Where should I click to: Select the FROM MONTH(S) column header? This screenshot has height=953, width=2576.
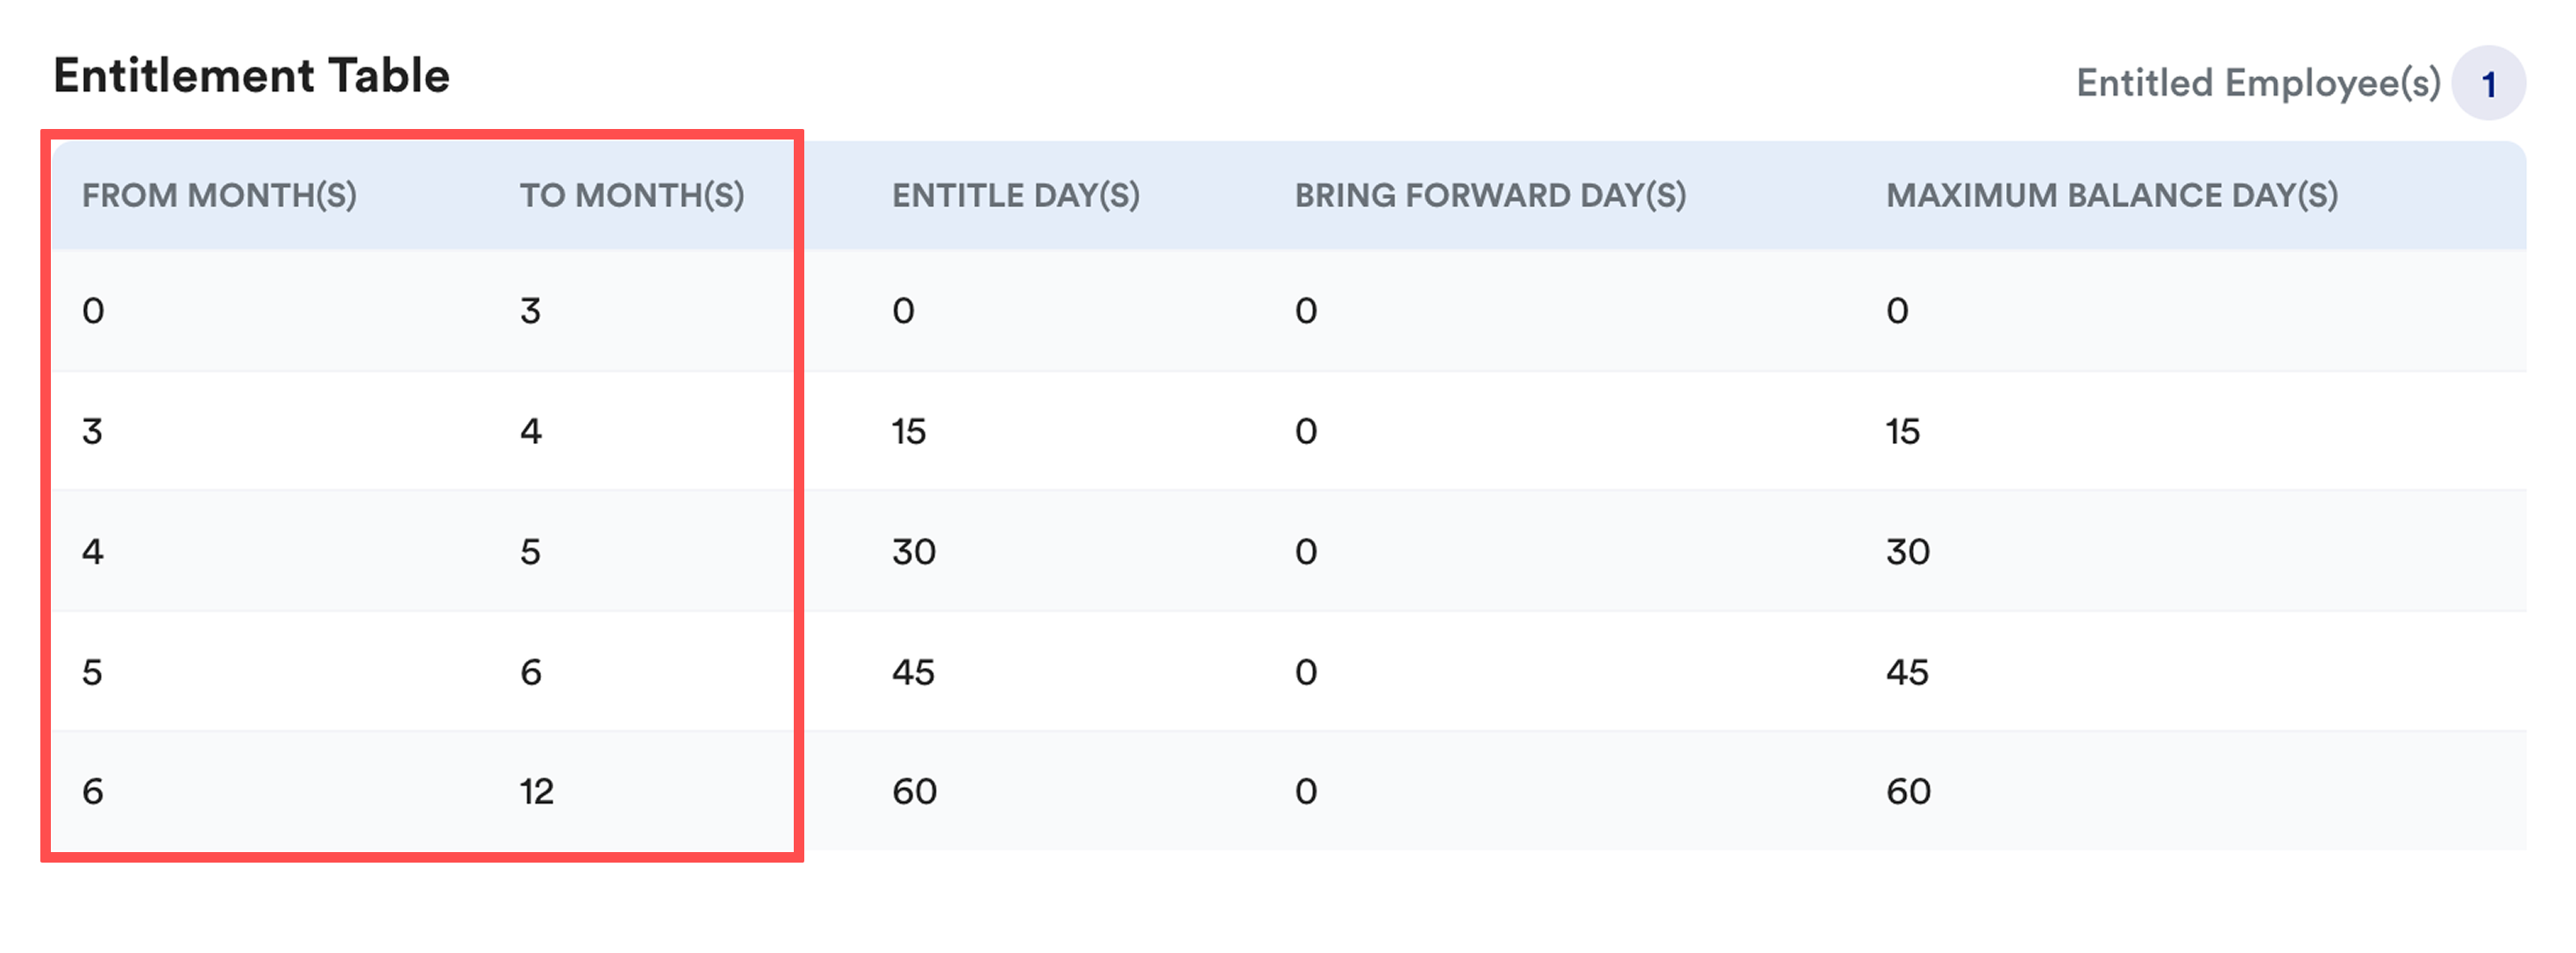coord(219,195)
